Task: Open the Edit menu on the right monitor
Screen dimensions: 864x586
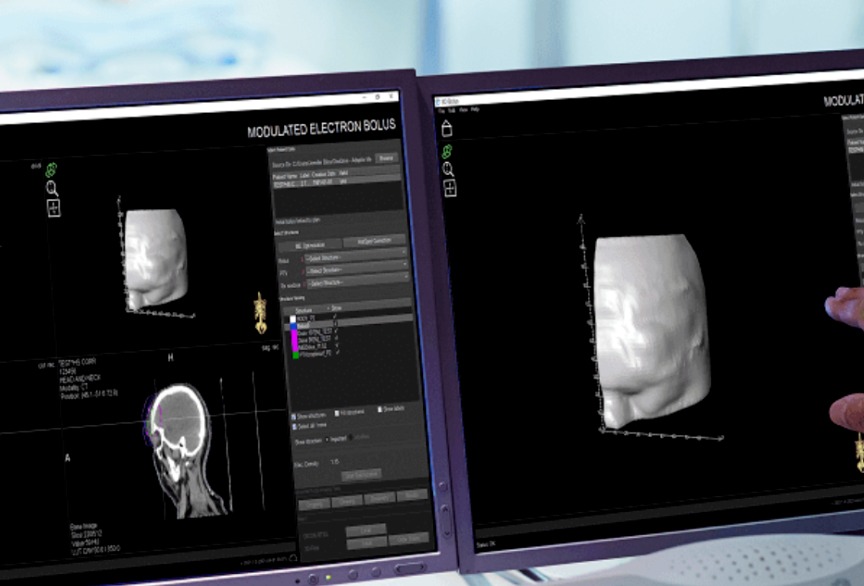Action: click(x=452, y=110)
